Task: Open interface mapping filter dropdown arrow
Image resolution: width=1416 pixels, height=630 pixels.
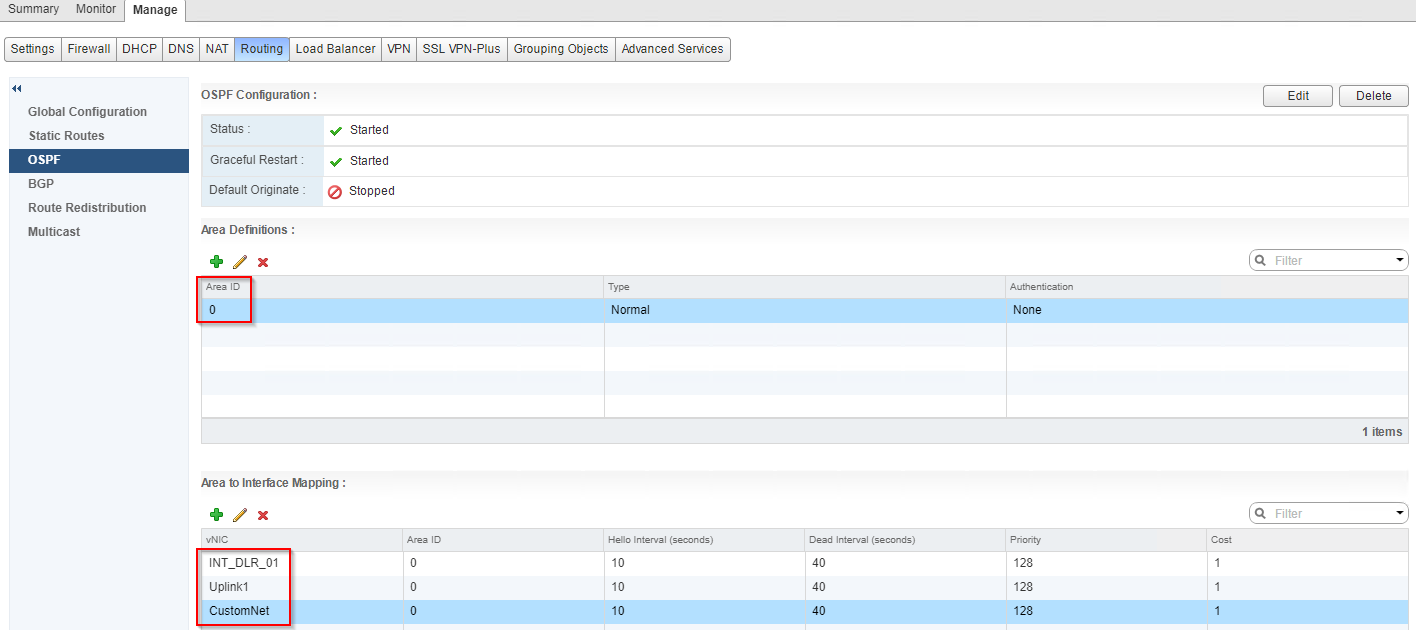Action: [x=1399, y=514]
